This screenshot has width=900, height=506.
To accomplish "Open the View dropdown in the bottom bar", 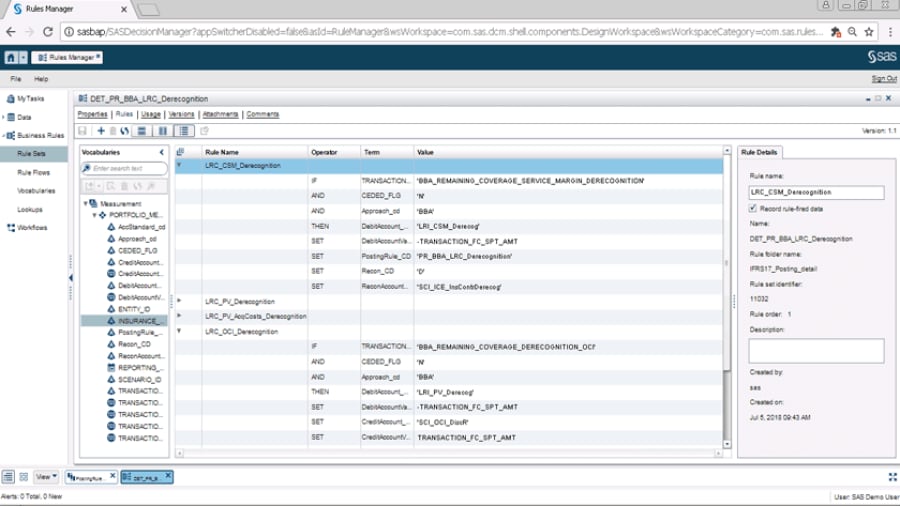I will [46, 477].
